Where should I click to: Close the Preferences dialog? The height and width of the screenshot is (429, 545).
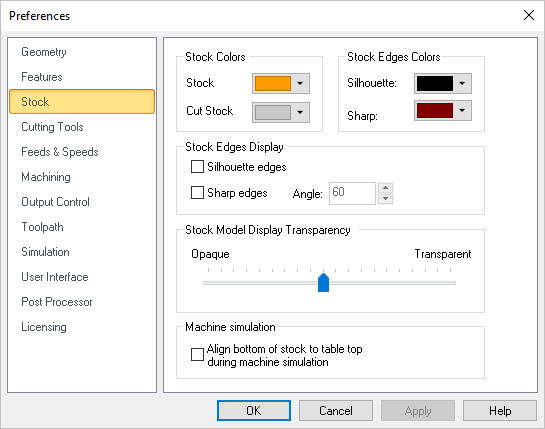tap(529, 15)
